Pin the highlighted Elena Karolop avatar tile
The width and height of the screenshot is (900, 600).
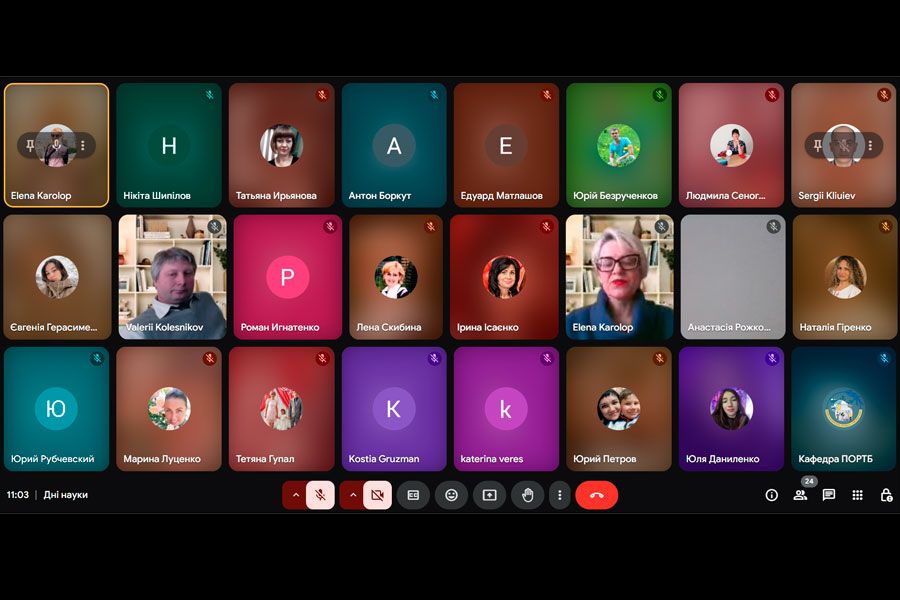[x=30, y=146]
